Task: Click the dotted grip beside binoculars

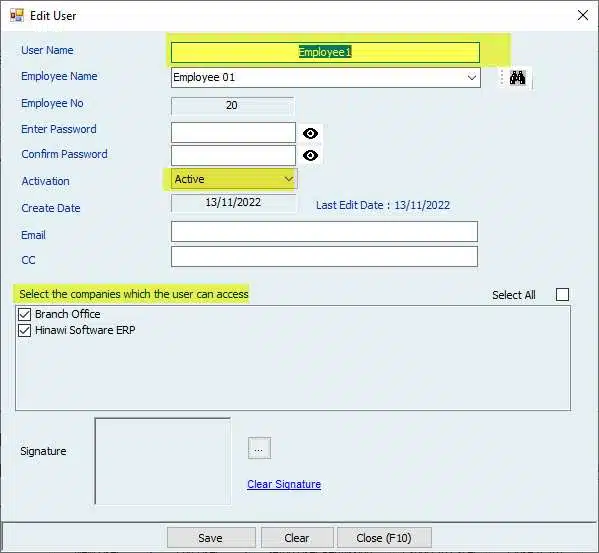Action: click(502, 78)
